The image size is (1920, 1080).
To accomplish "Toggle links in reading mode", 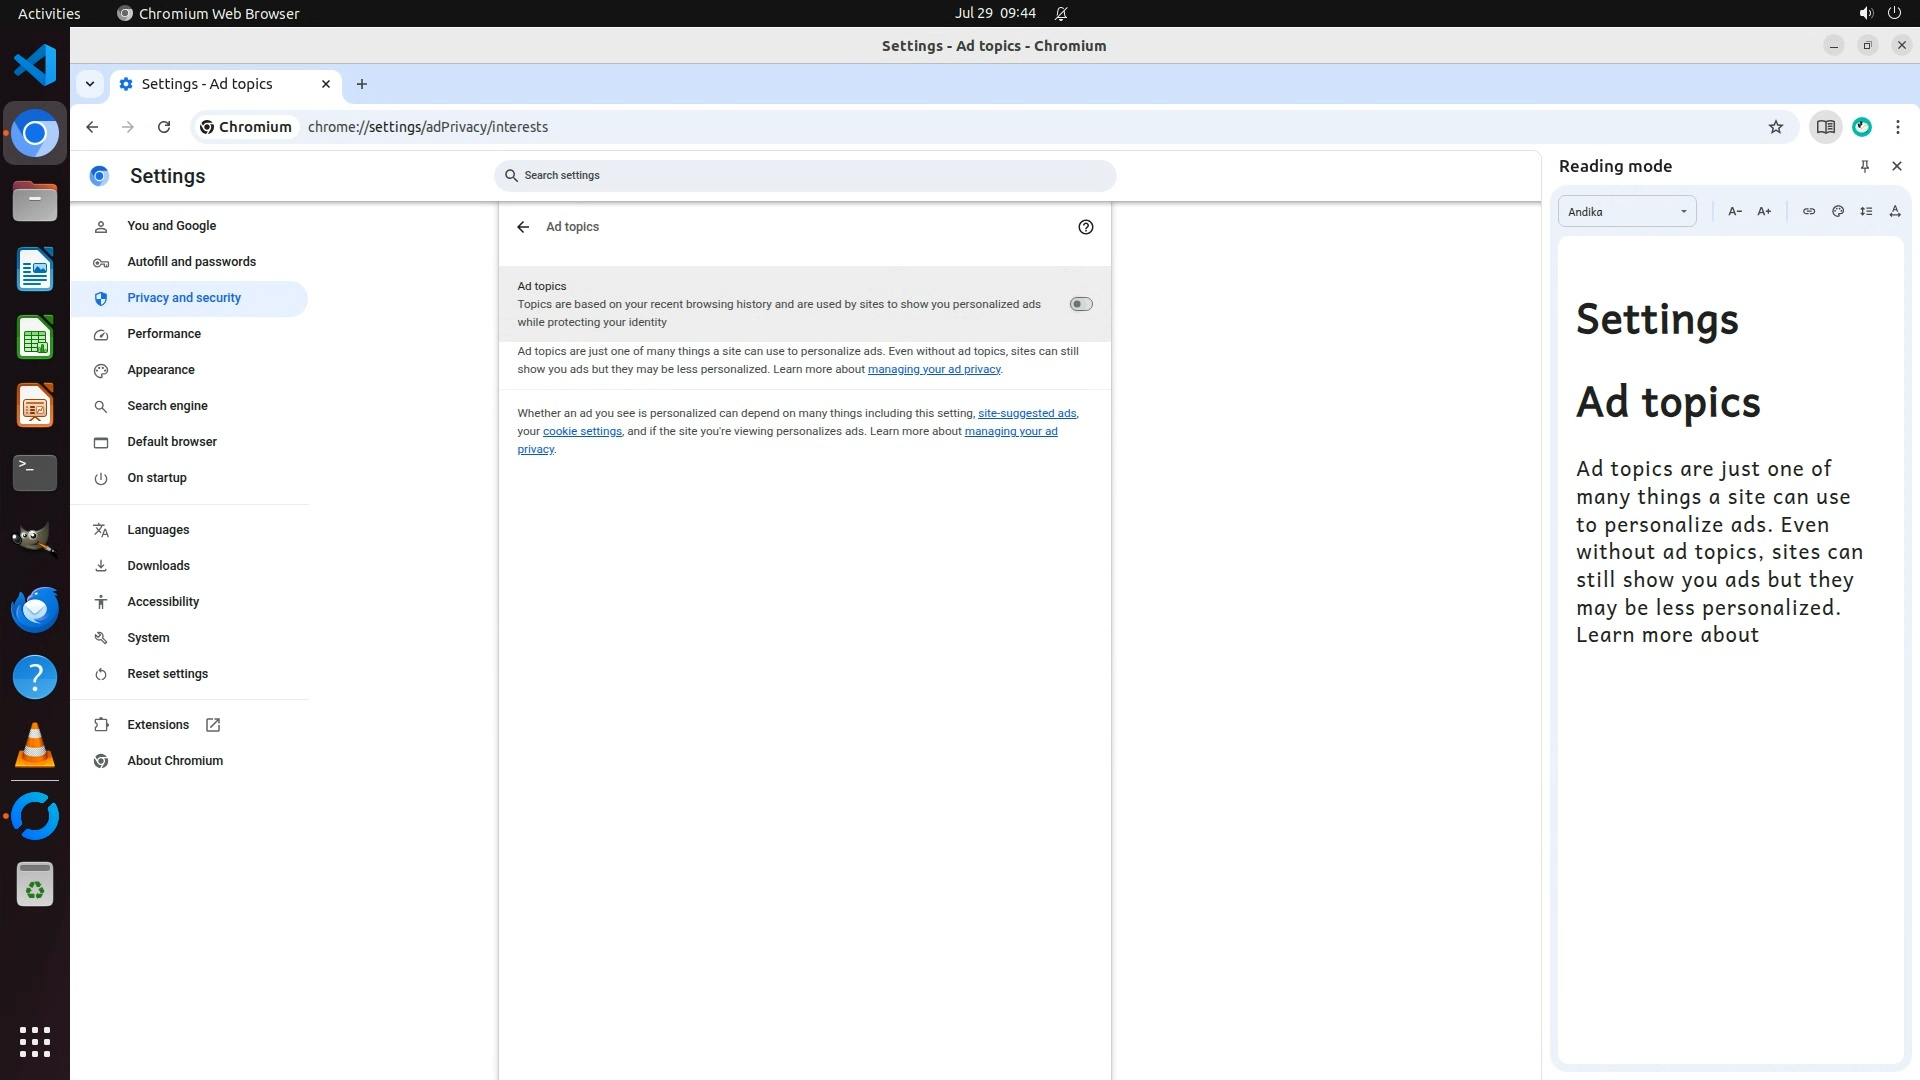I will point(1809,211).
